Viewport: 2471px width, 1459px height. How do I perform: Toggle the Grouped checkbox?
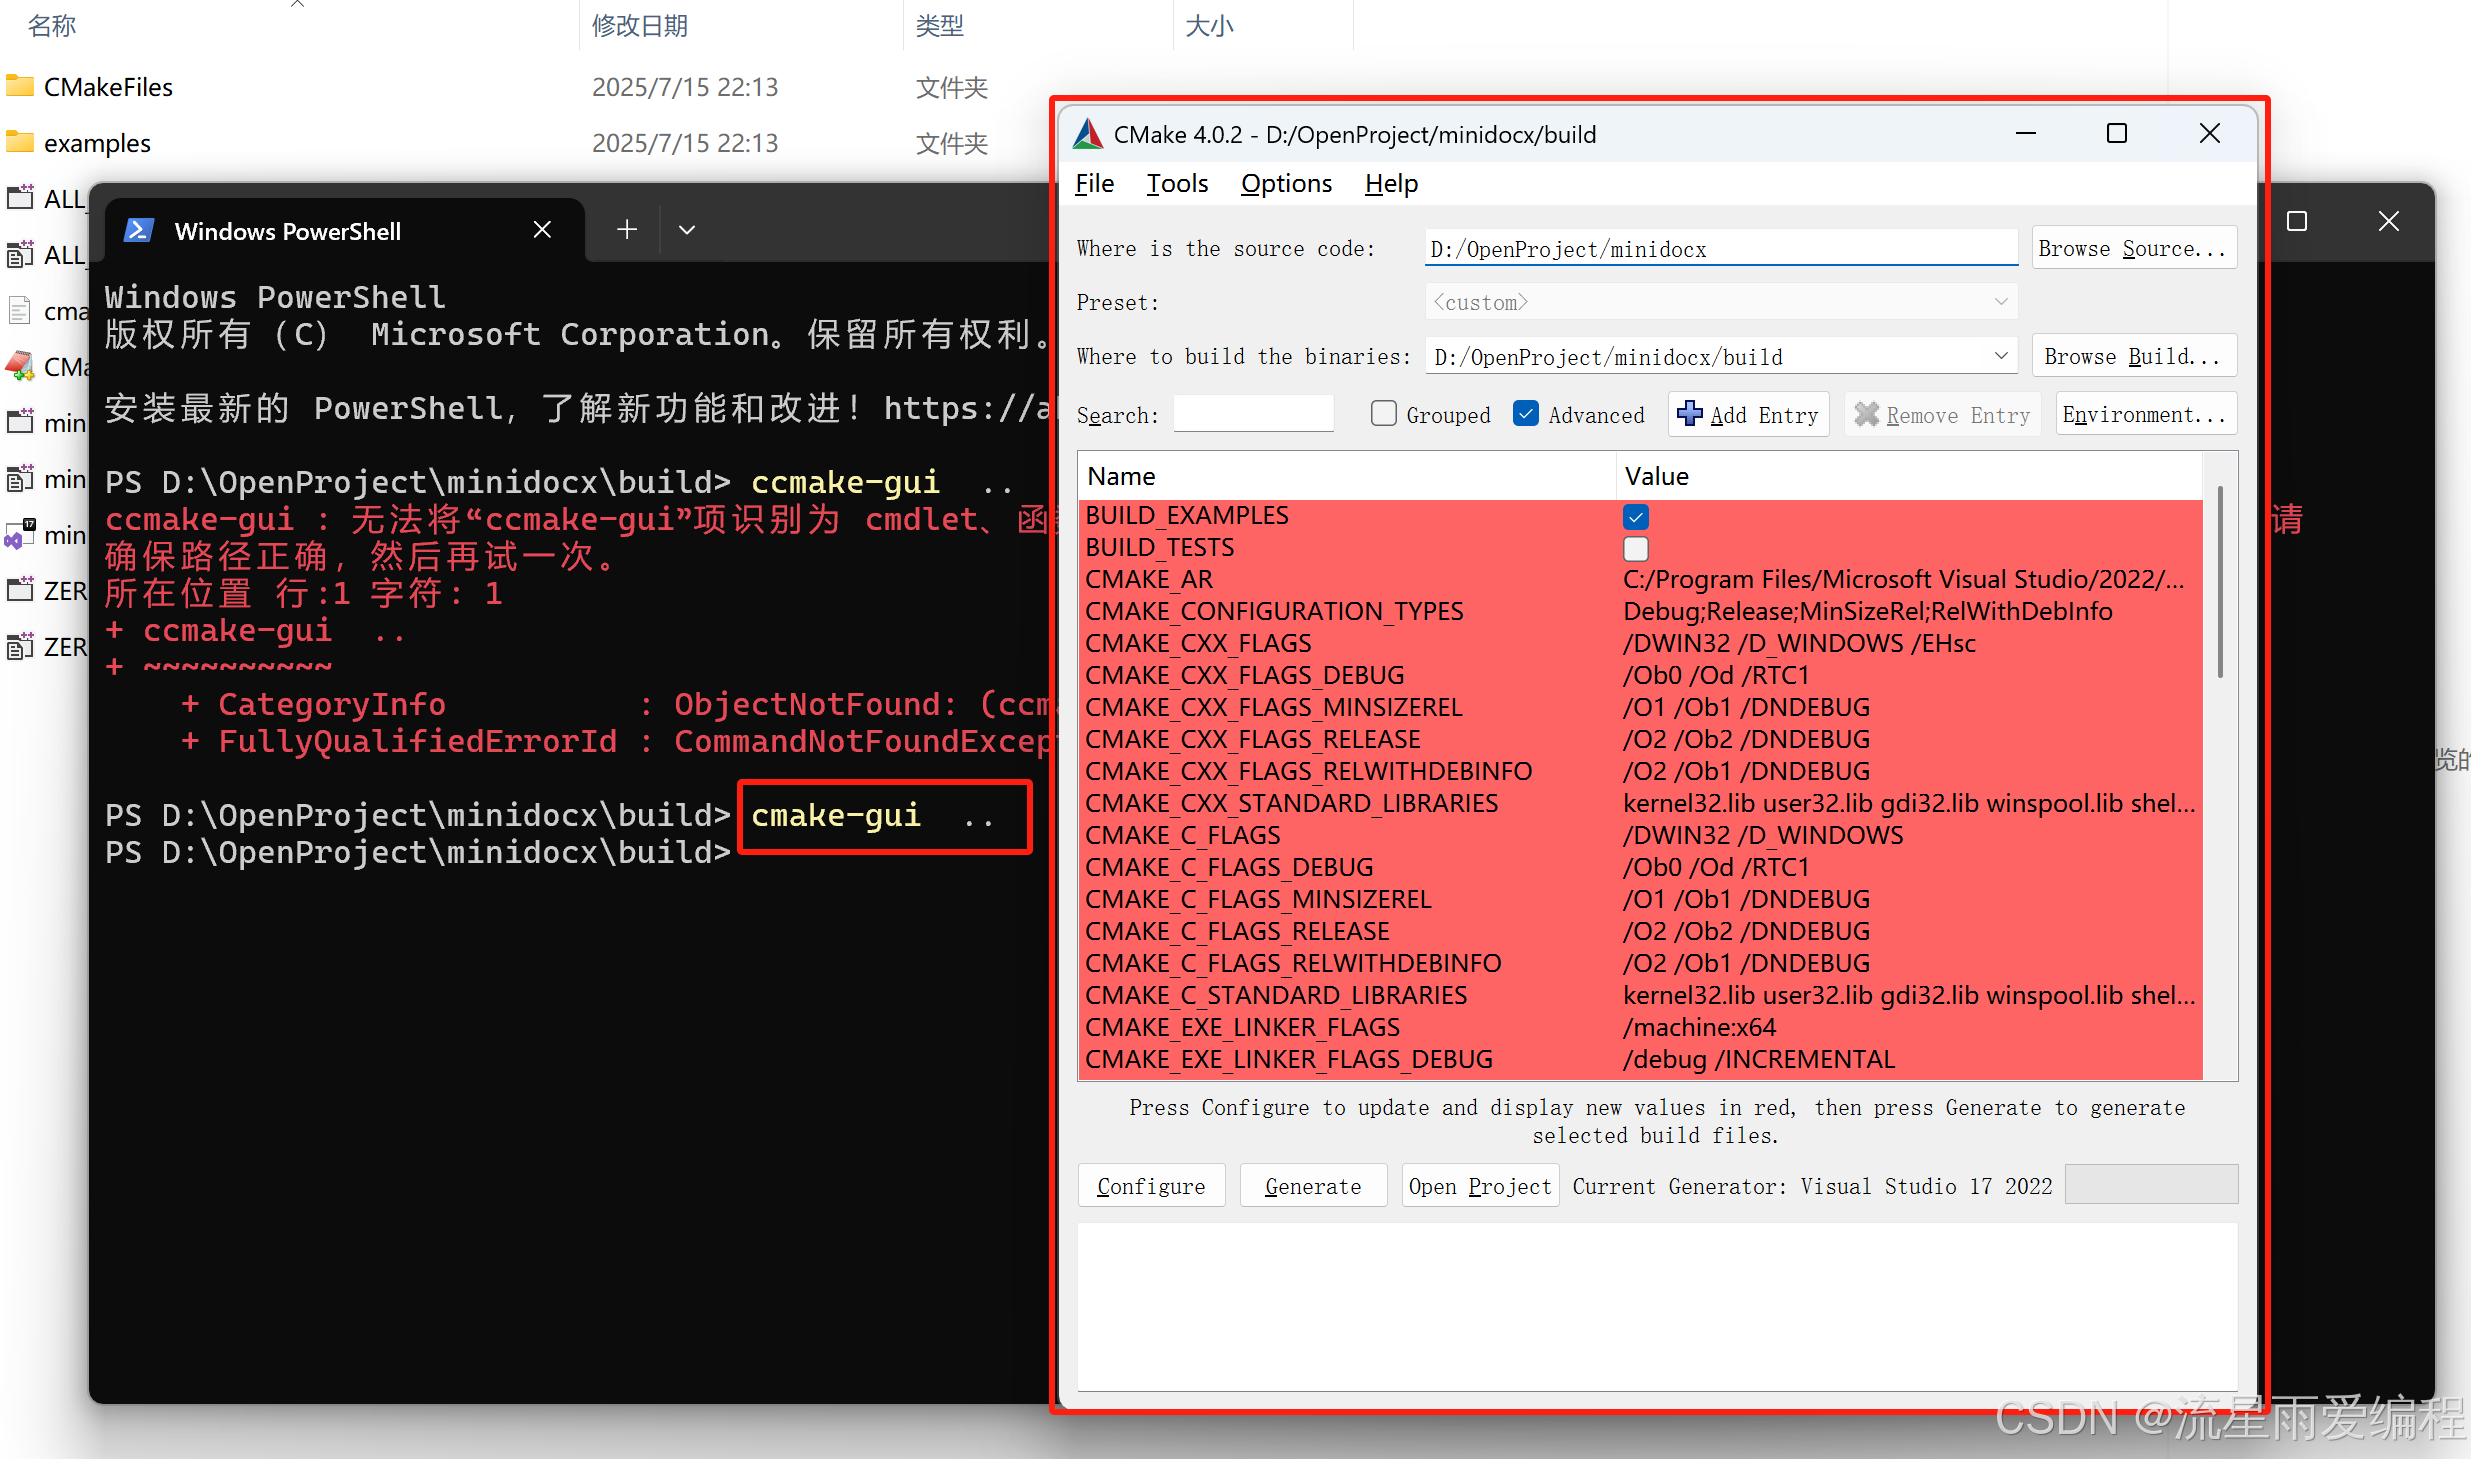click(1384, 413)
